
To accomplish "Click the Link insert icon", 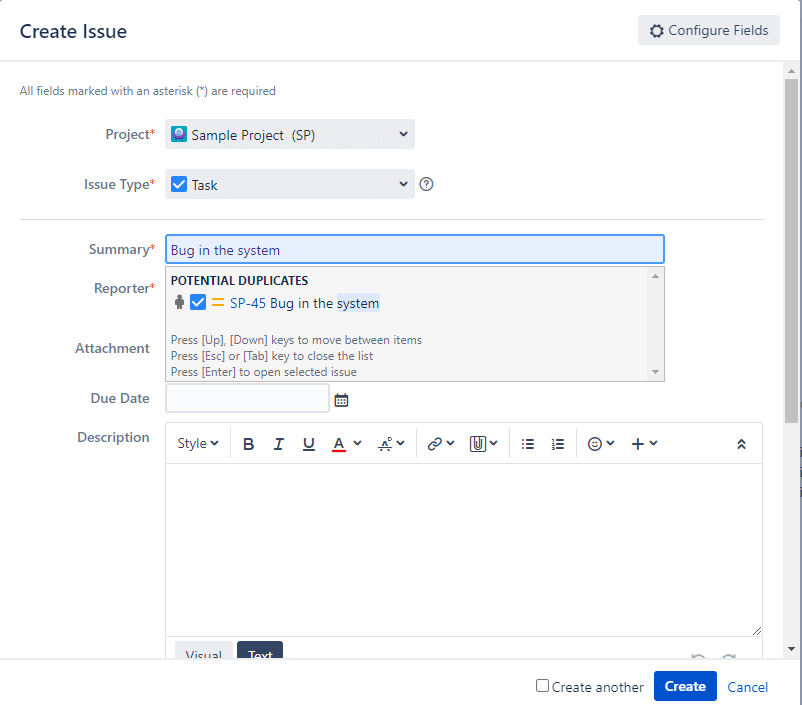I will (435, 444).
